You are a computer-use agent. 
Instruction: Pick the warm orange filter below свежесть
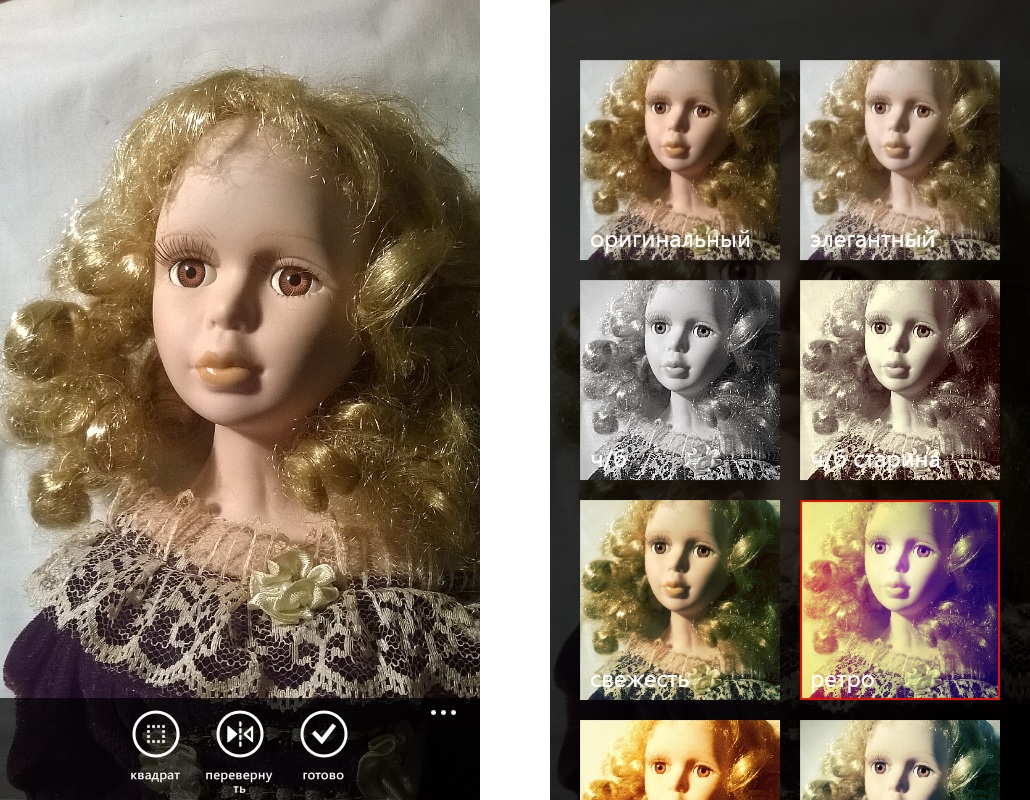pos(680,760)
